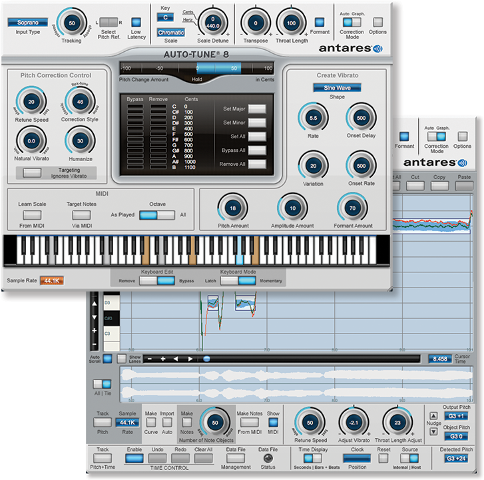
Task: Click the Formant Amount knob
Action: (x=352, y=208)
